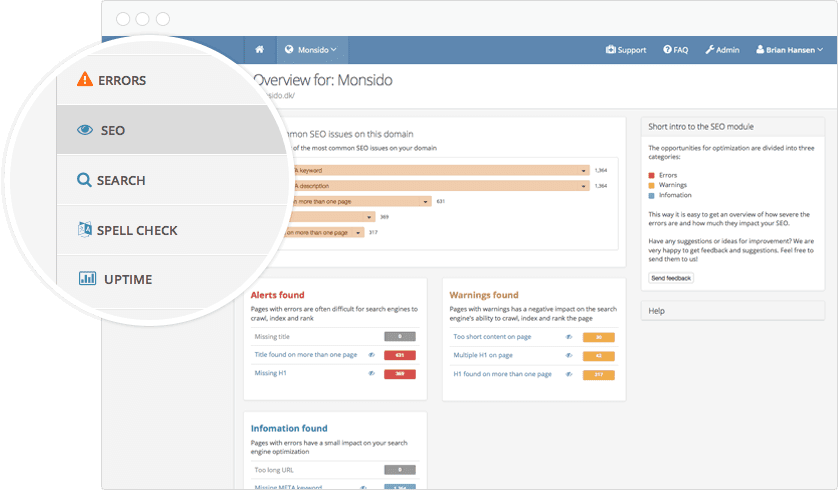Click the Send feedback button
This screenshot has width=838, height=490.
point(671,278)
